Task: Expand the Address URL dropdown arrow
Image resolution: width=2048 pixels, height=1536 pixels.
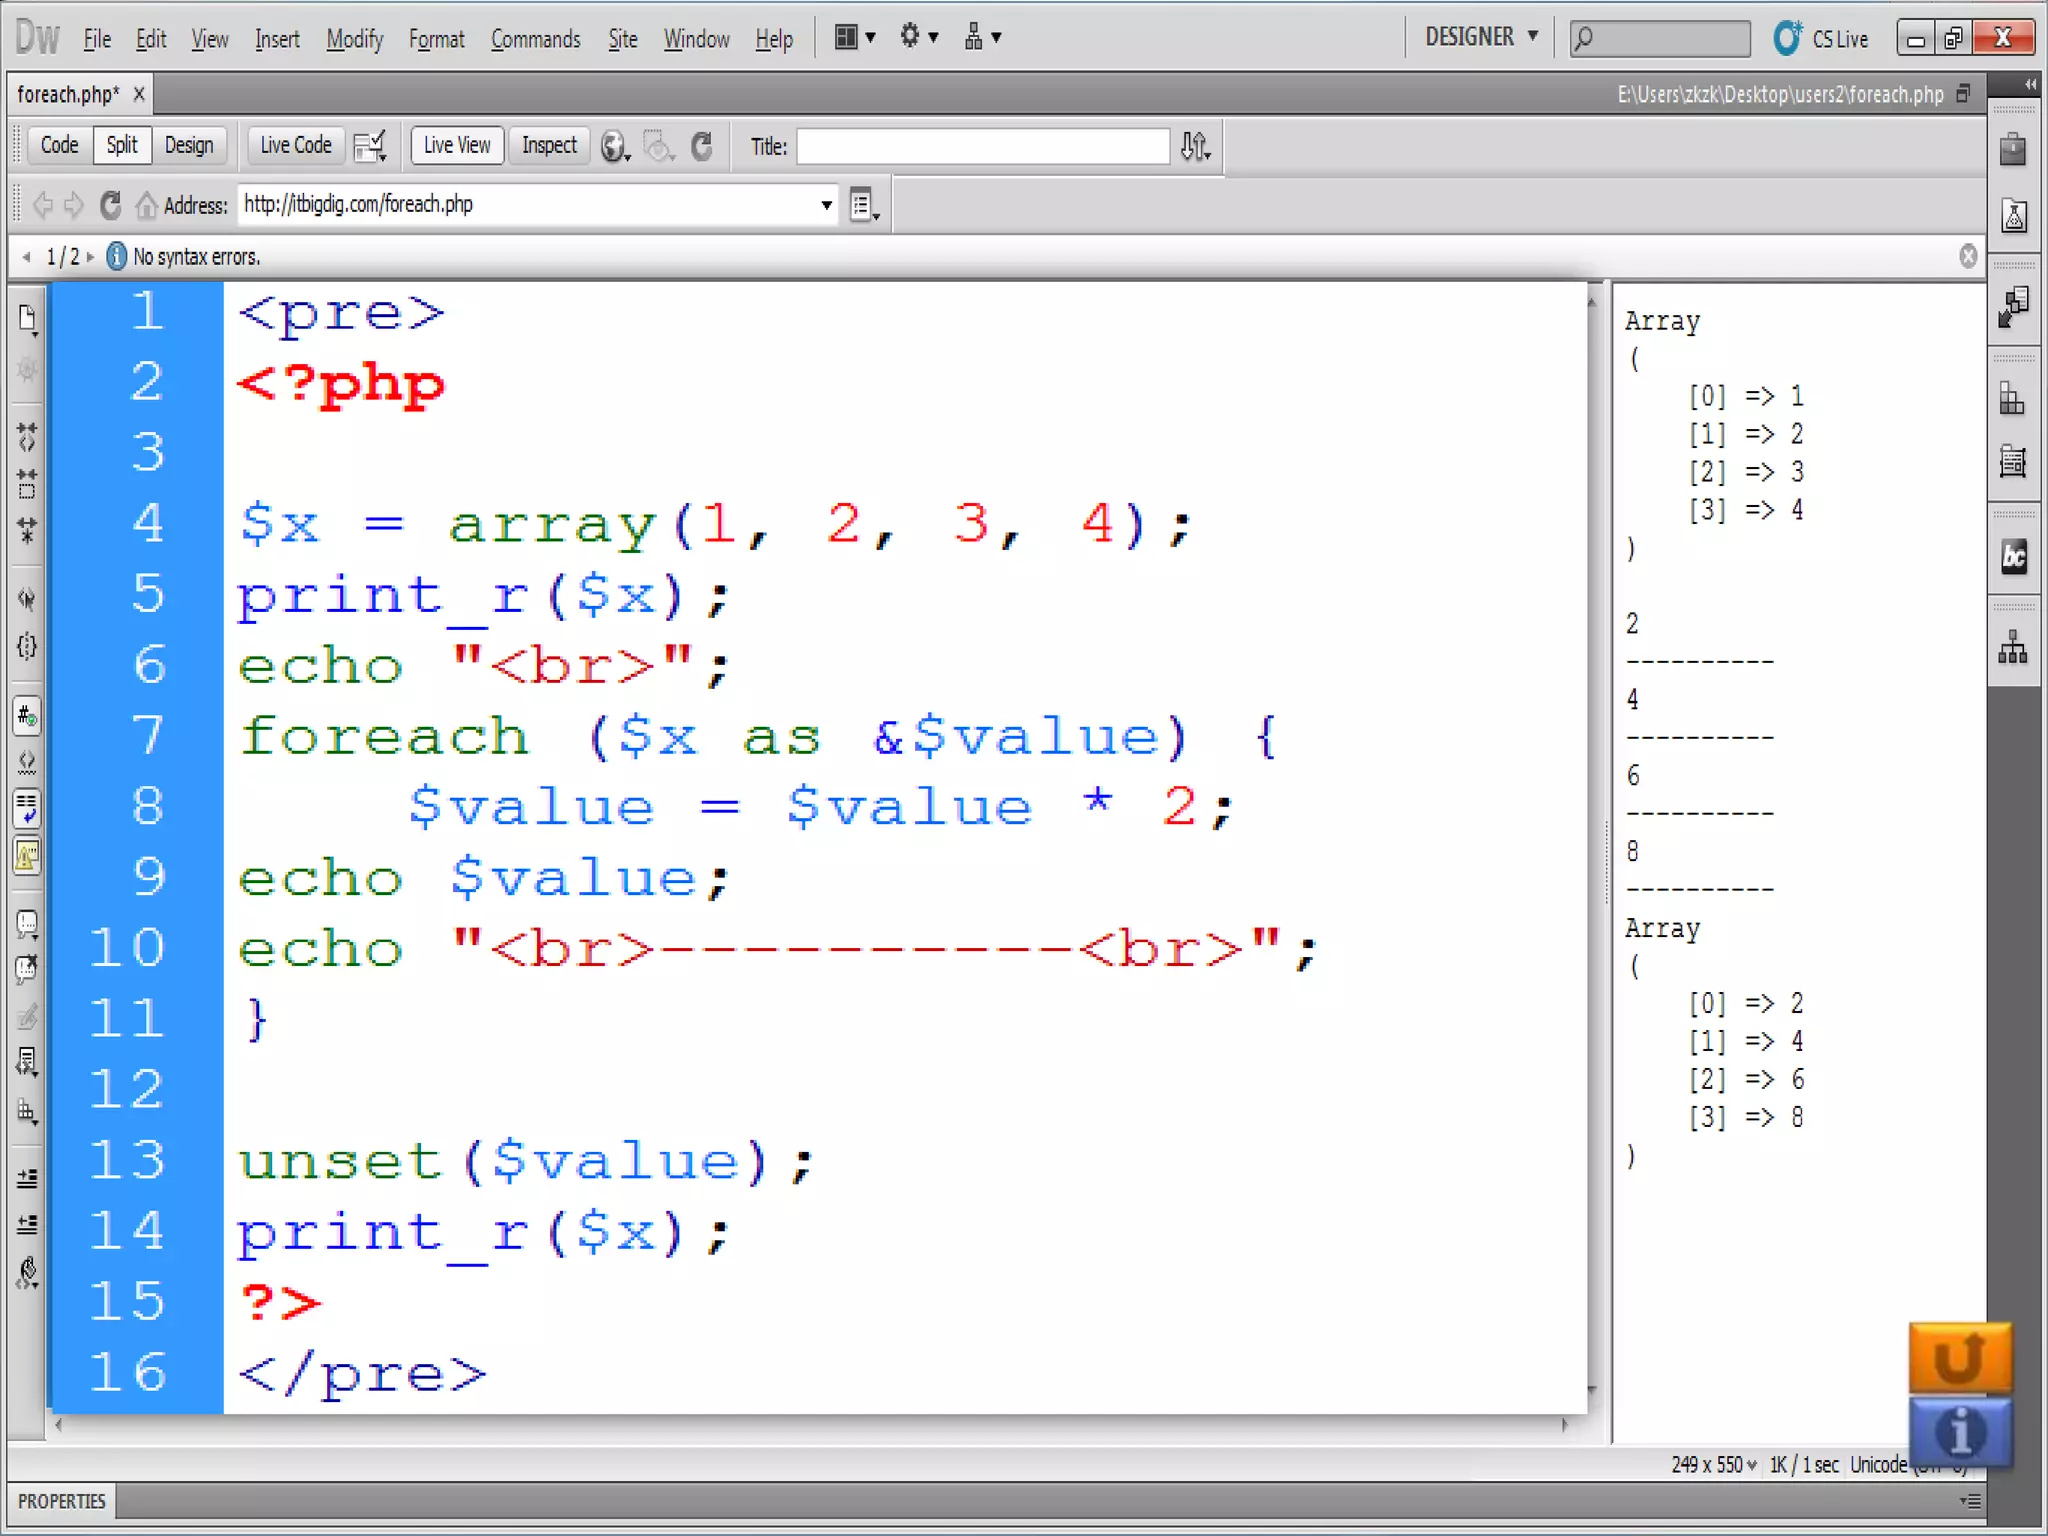Action: (826, 205)
